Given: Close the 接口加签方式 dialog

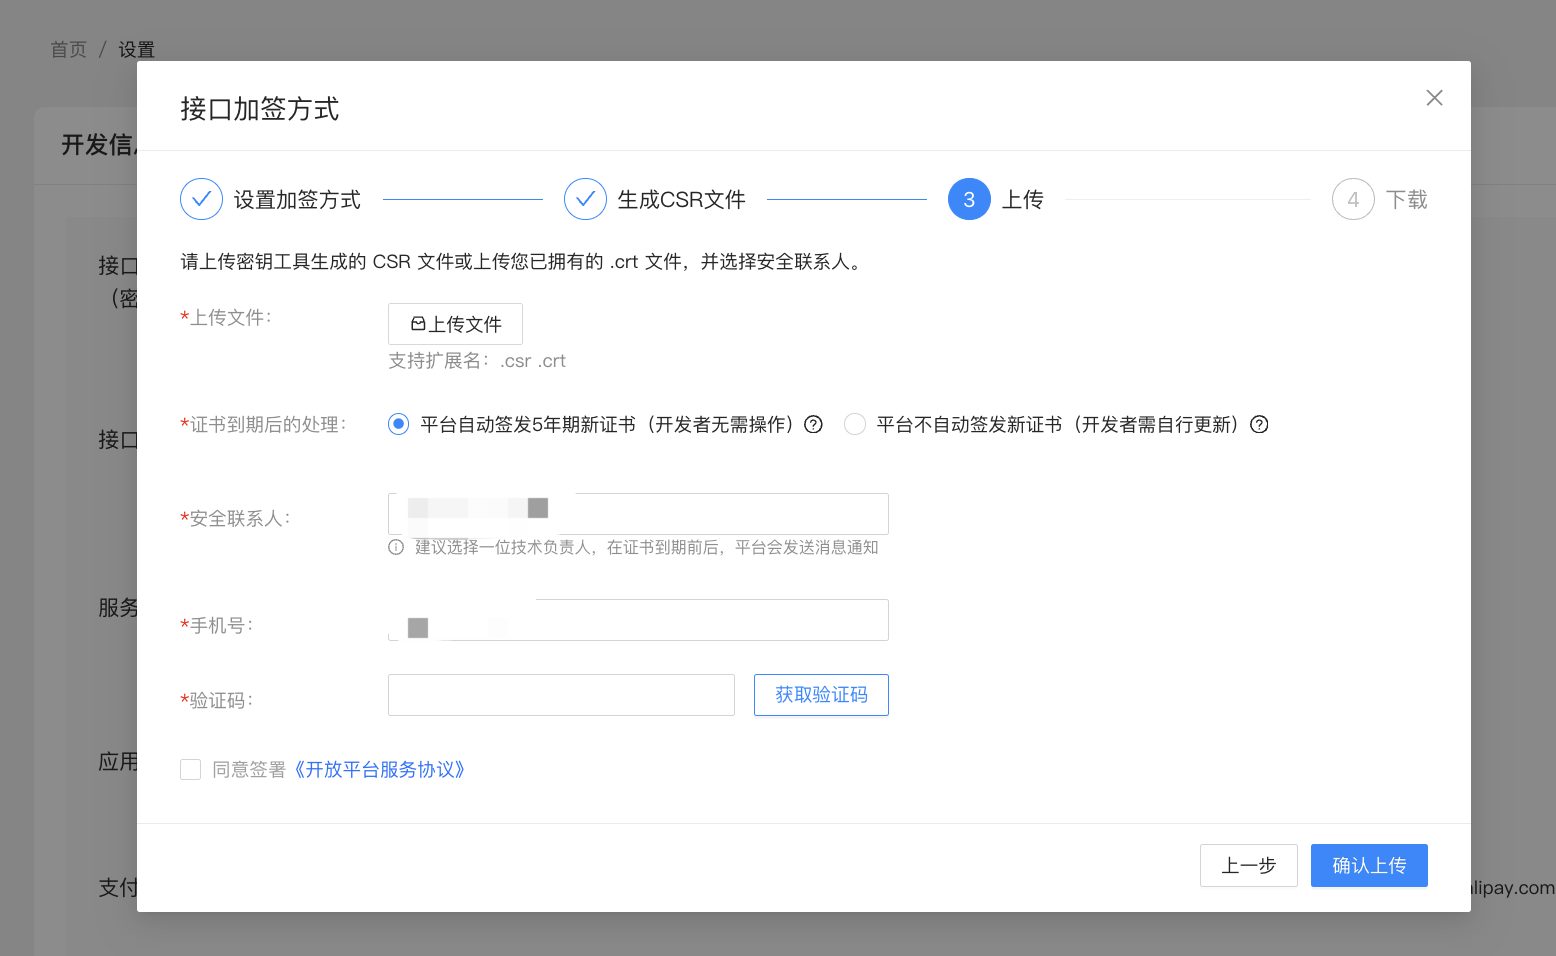Looking at the screenshot, I should click(x=1434, y=98).
